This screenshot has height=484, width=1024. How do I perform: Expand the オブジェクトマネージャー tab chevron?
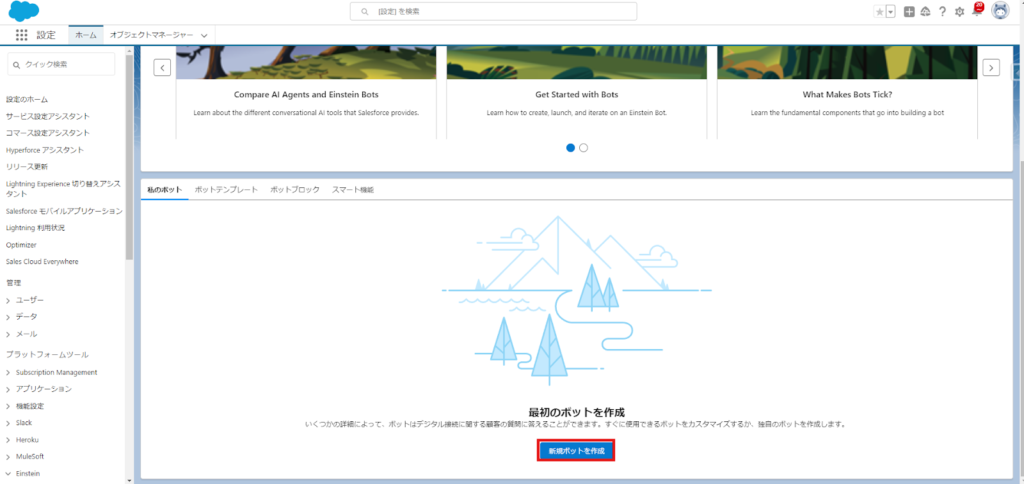tap(204, 35)
